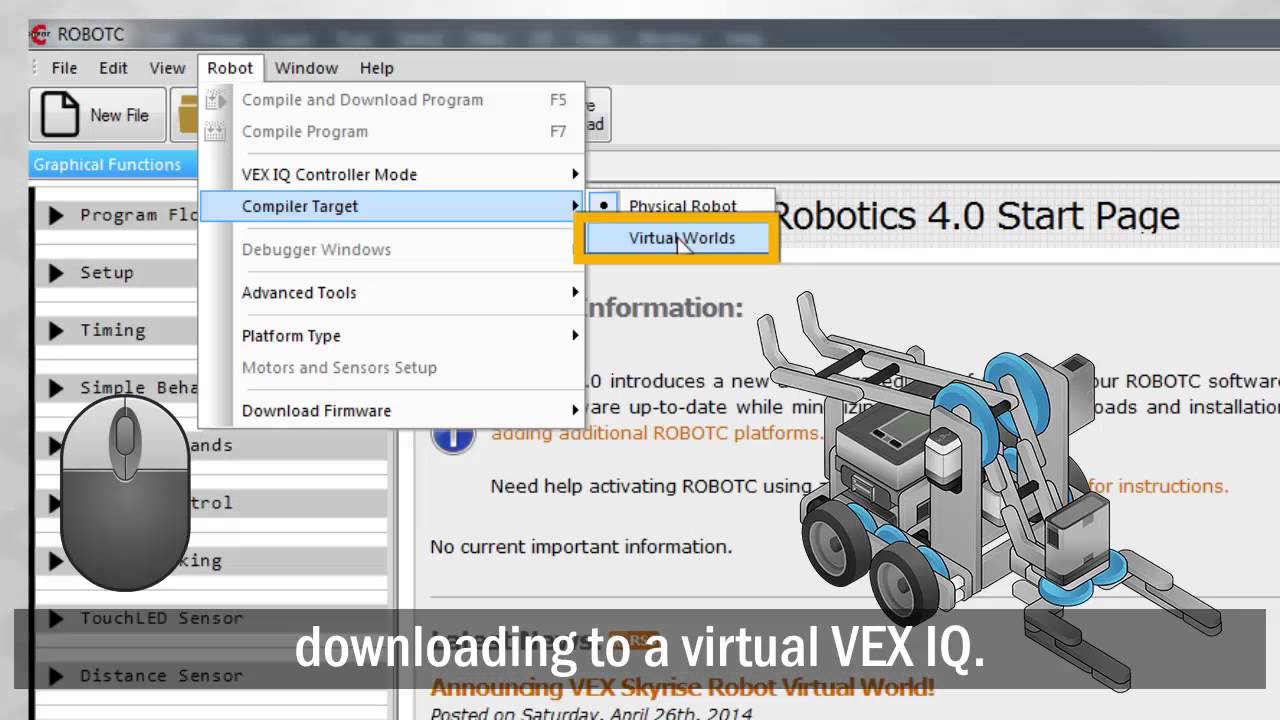Choose Virtual Worlds as compiler target
1280x720 pixels.
pos(681,238)
